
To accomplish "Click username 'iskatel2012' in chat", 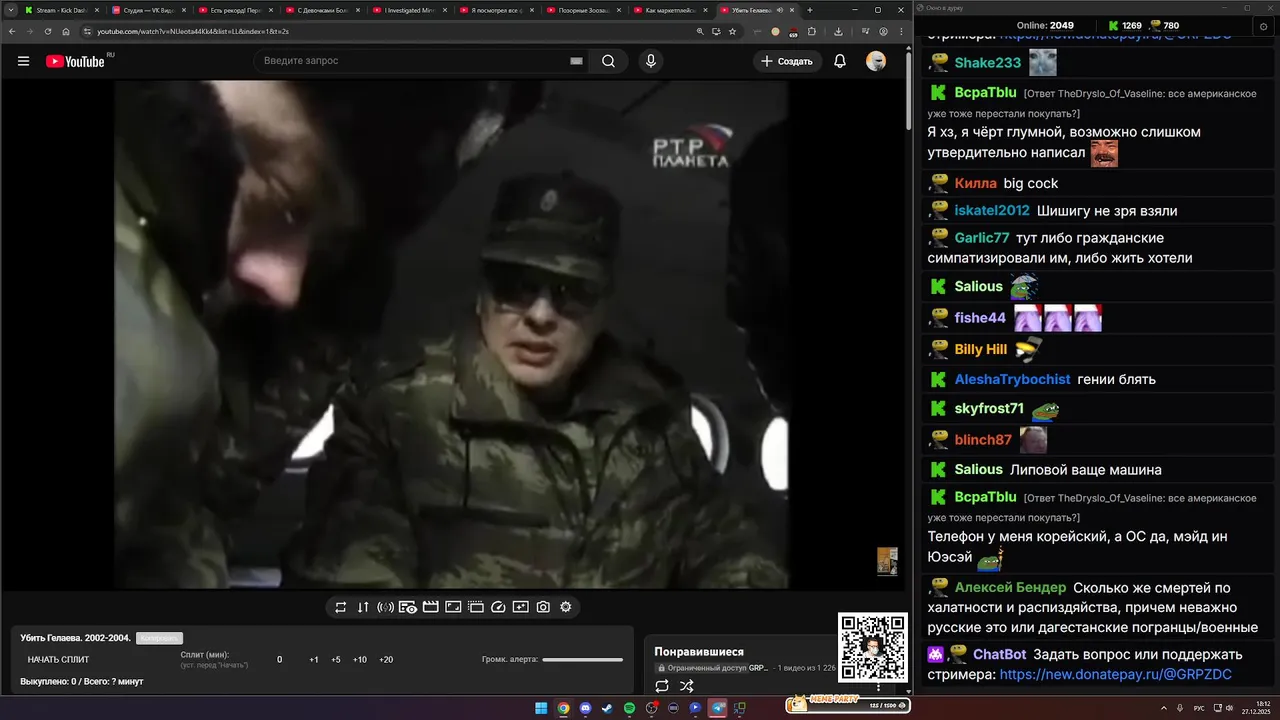I will (x=992, y=211).
